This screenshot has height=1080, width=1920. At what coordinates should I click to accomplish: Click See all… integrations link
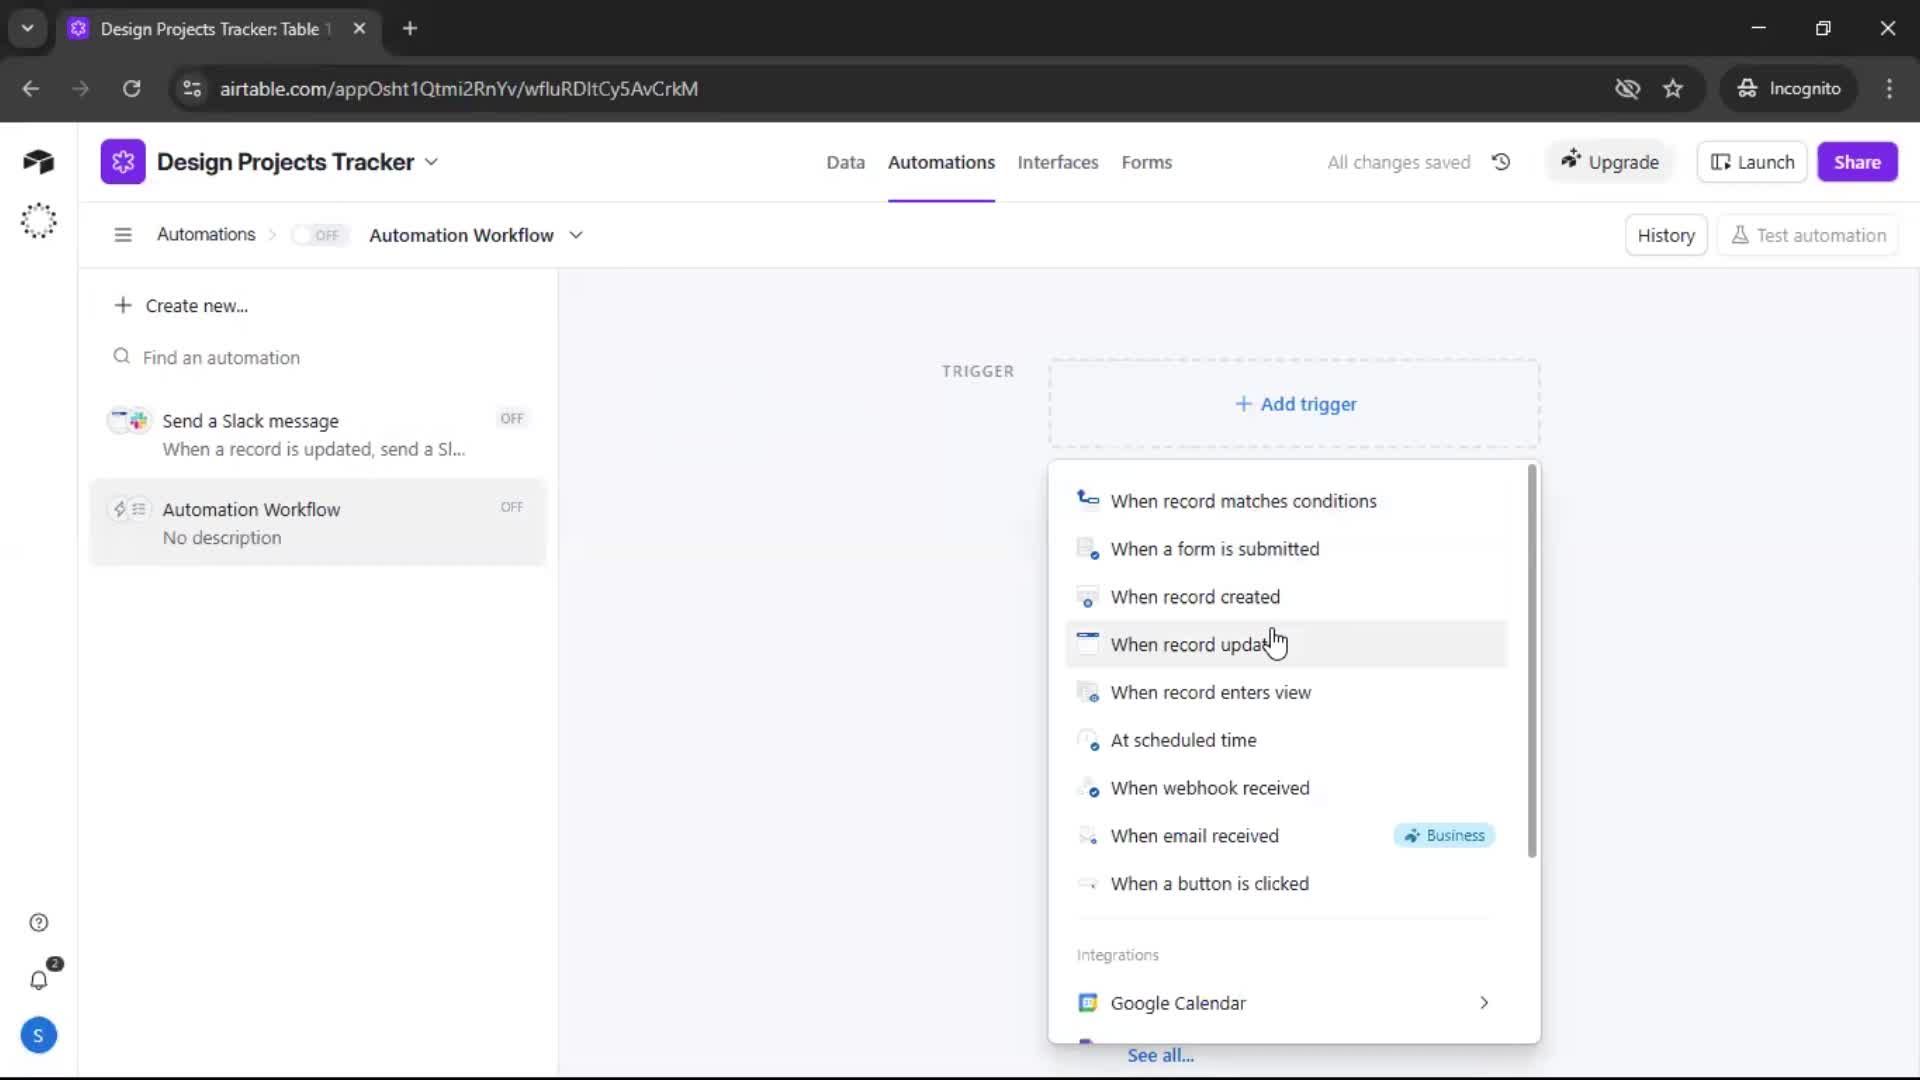(x=1160, y=1055)
